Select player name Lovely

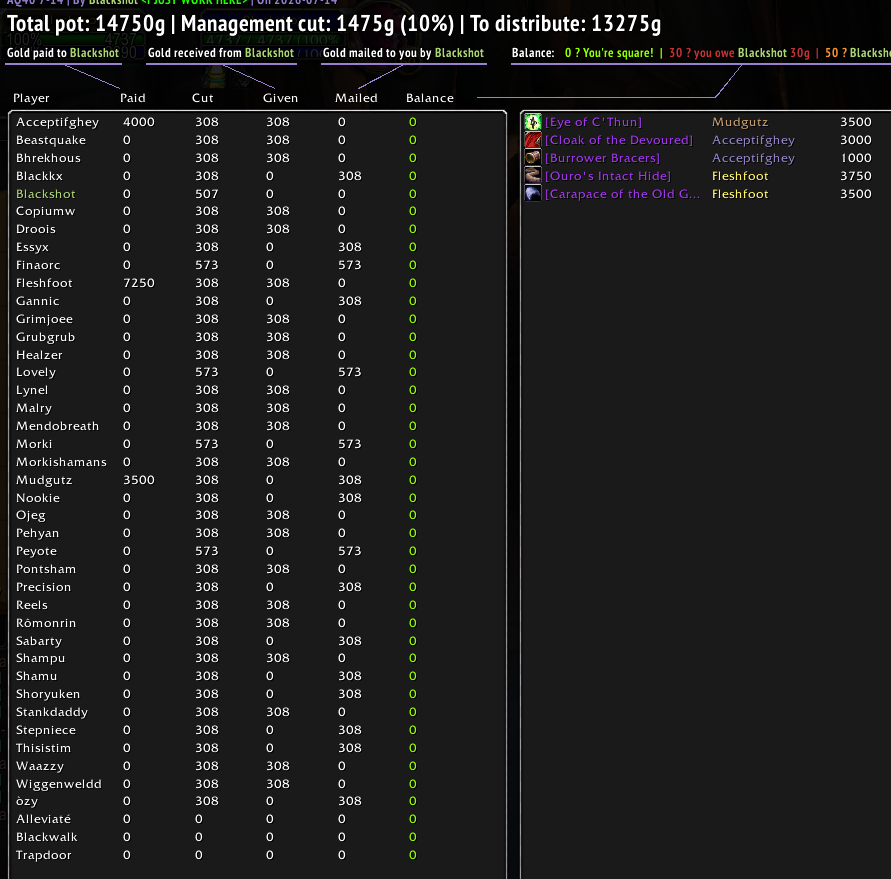click(x=36, y=372)
